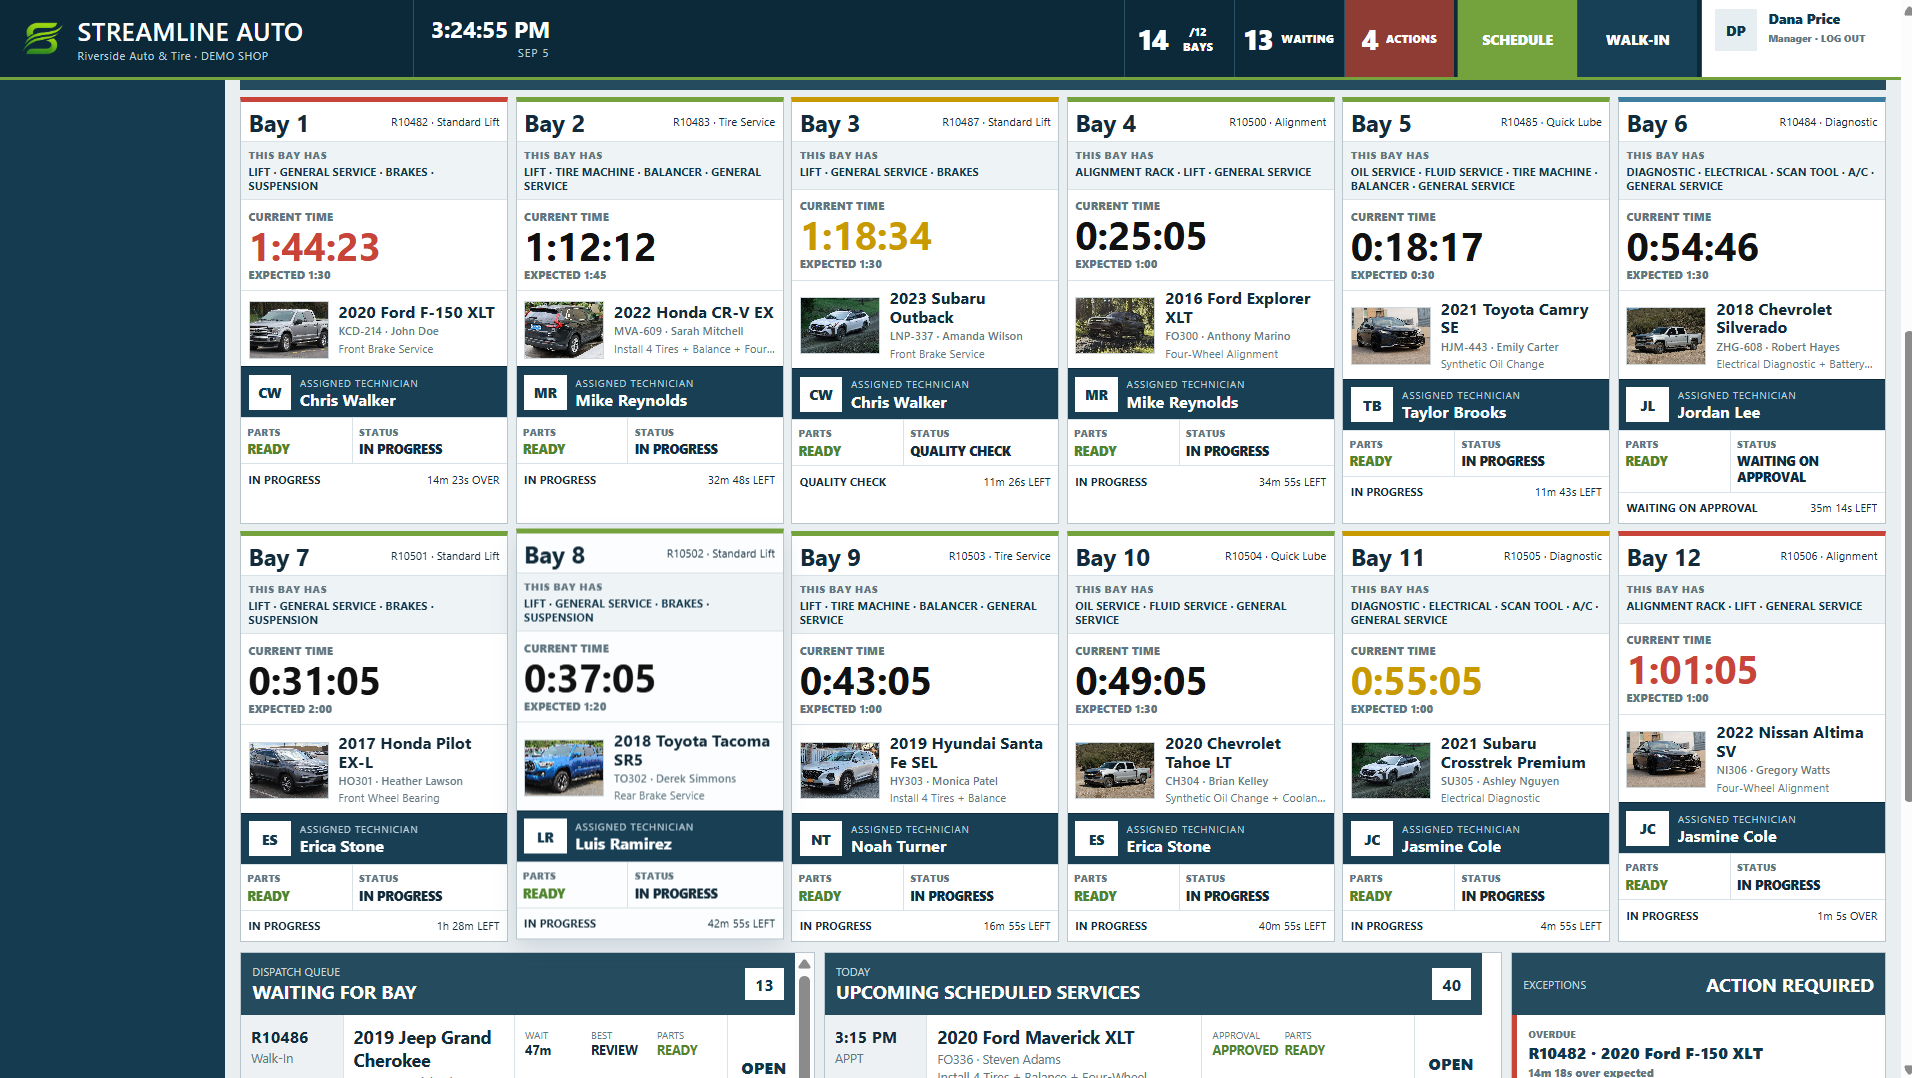Click JC technician badge in Bay 11
This screenshot has height=1078, width=1912.
coord(1372,839)
